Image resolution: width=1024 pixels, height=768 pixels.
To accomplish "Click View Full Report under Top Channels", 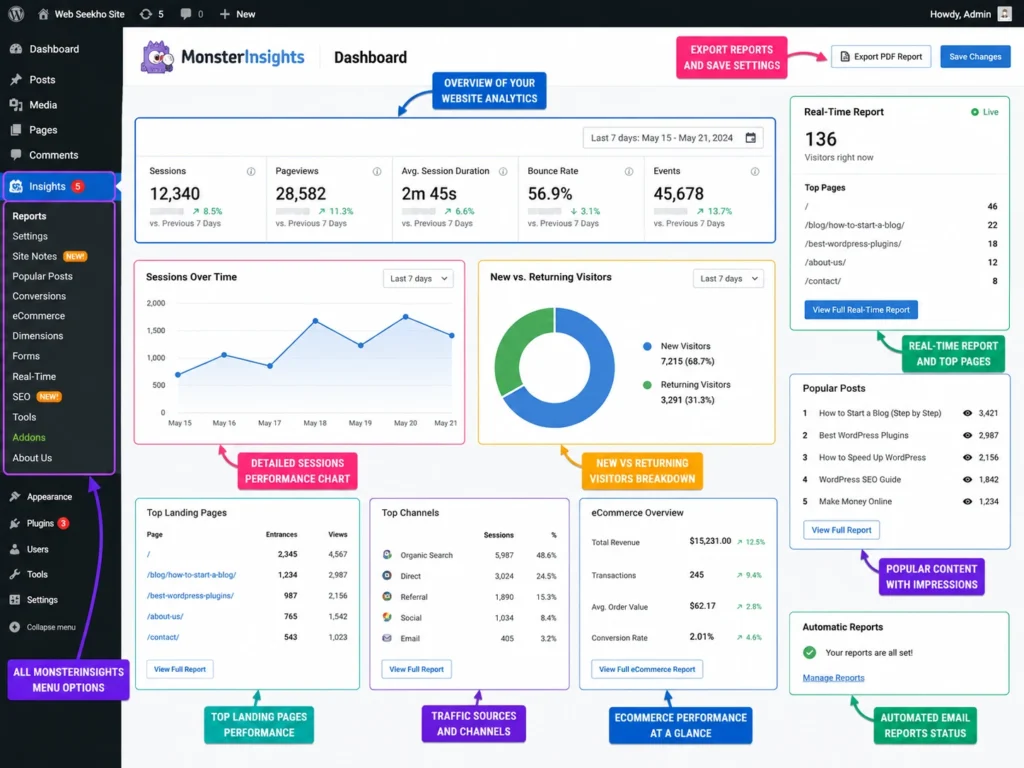I will pos(416,669).
